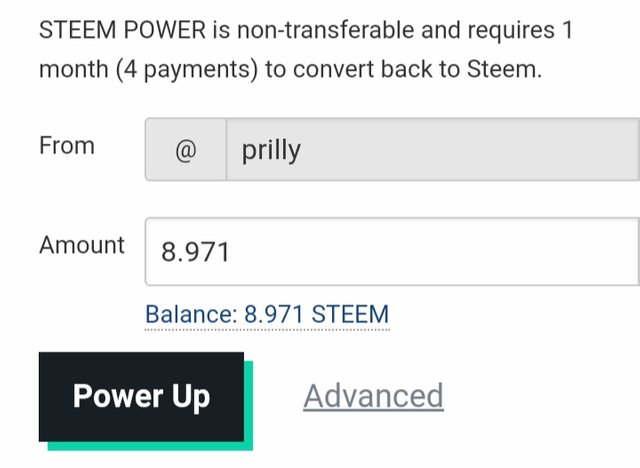This screenshot has height=468, width=640.
Task: Click the text '(4 payments)' in description
Action: point(187,69)
